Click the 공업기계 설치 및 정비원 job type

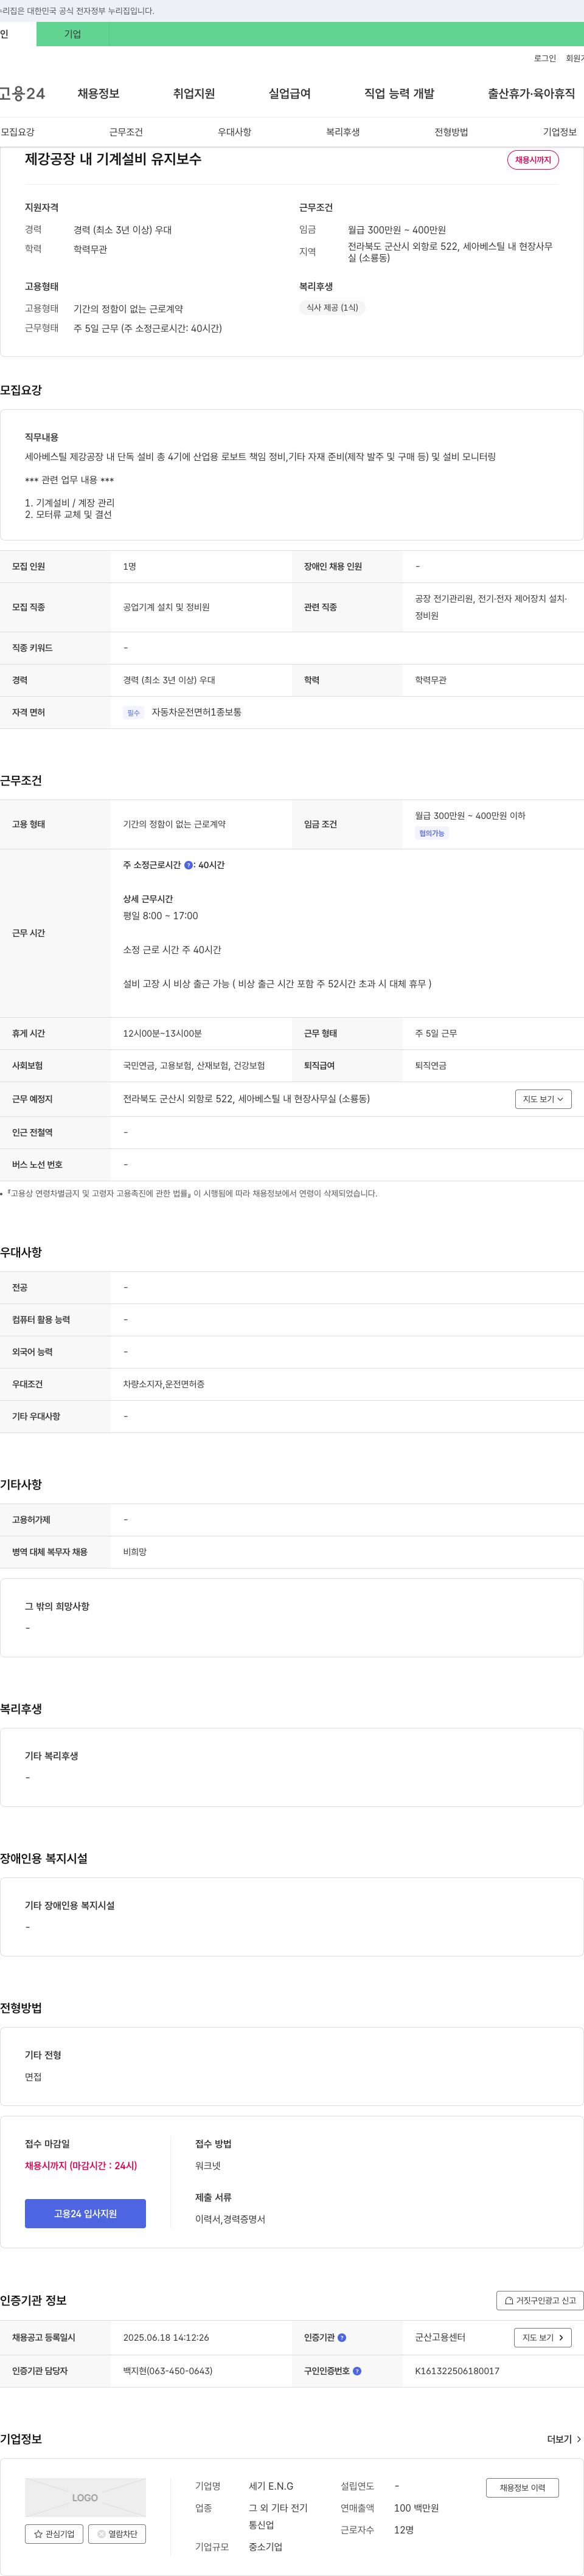tap(166, 607)
